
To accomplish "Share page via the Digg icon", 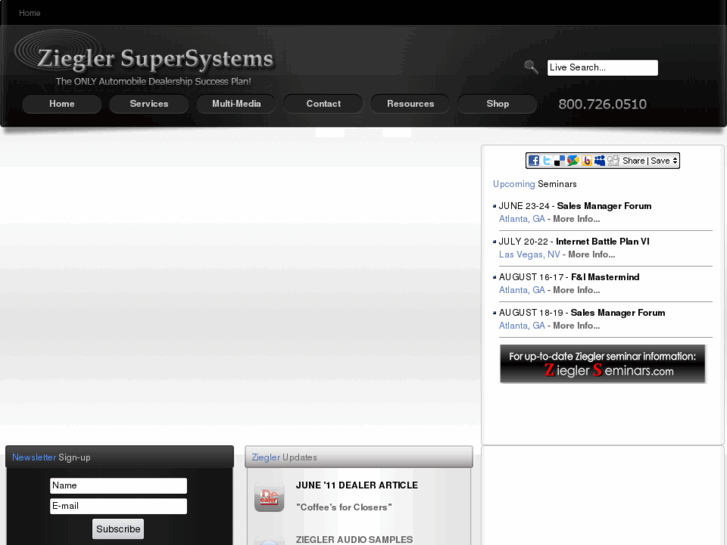I will tap(613, 160).
